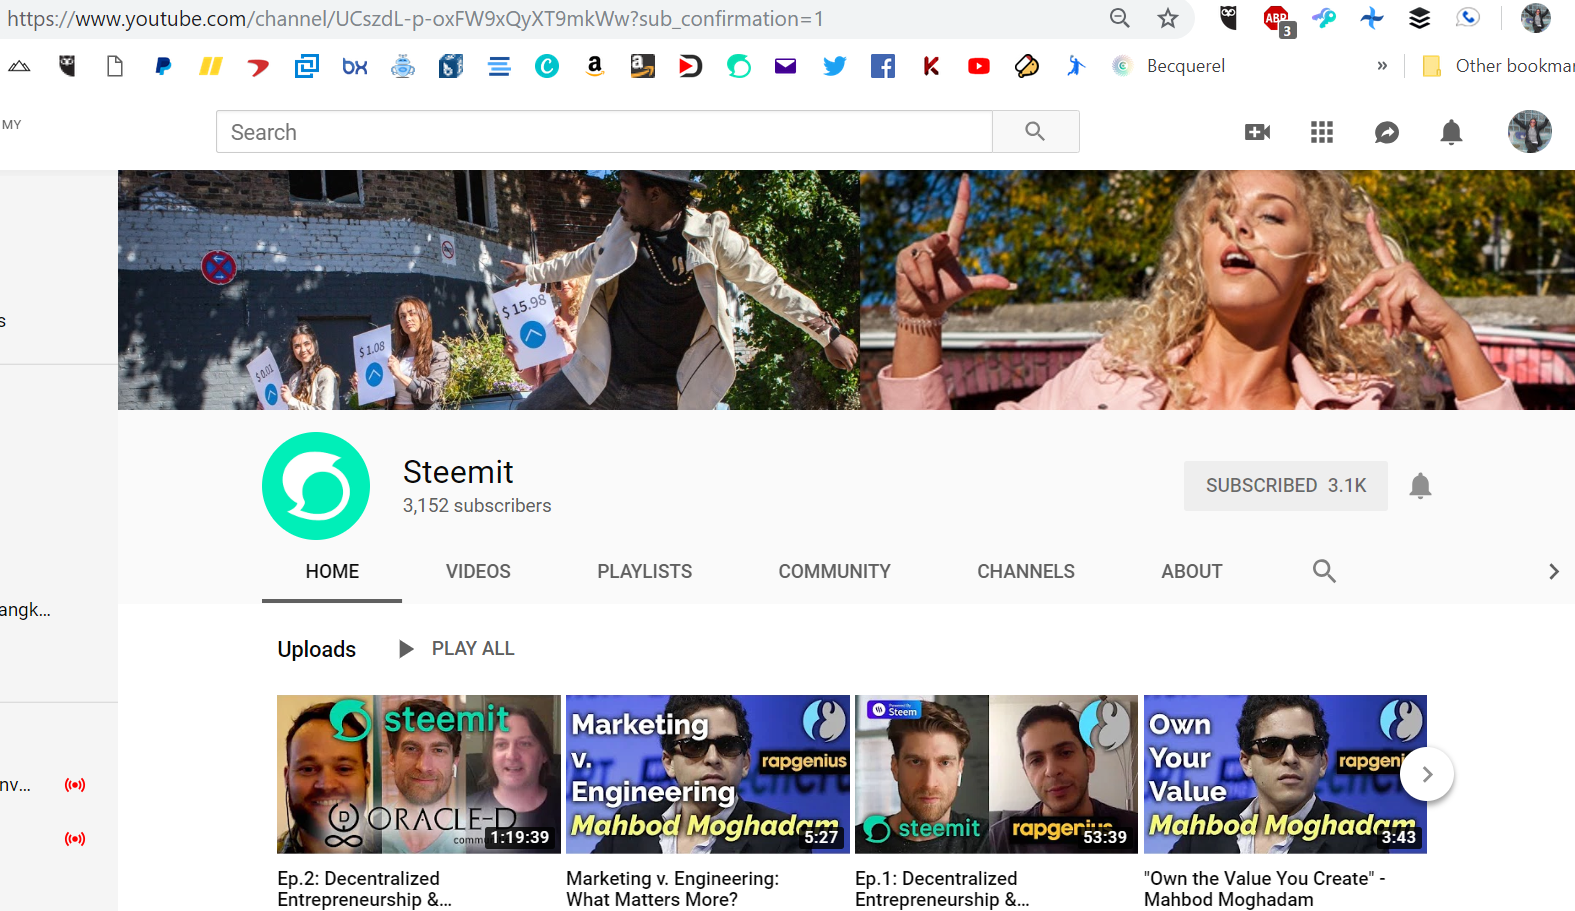The image size is (1575, 911).
Task: Open the Other bookmarks folder
Action: coord(1498,66)
